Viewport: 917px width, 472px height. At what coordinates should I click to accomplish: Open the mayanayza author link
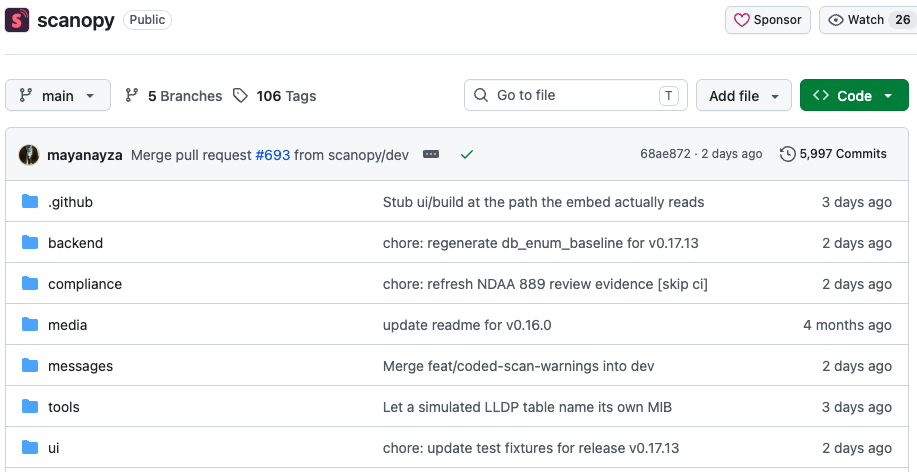click(85, 155)
